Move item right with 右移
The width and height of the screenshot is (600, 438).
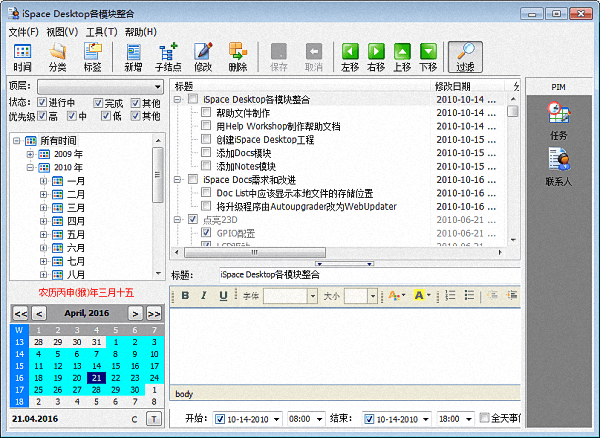[x=376, y=57]
